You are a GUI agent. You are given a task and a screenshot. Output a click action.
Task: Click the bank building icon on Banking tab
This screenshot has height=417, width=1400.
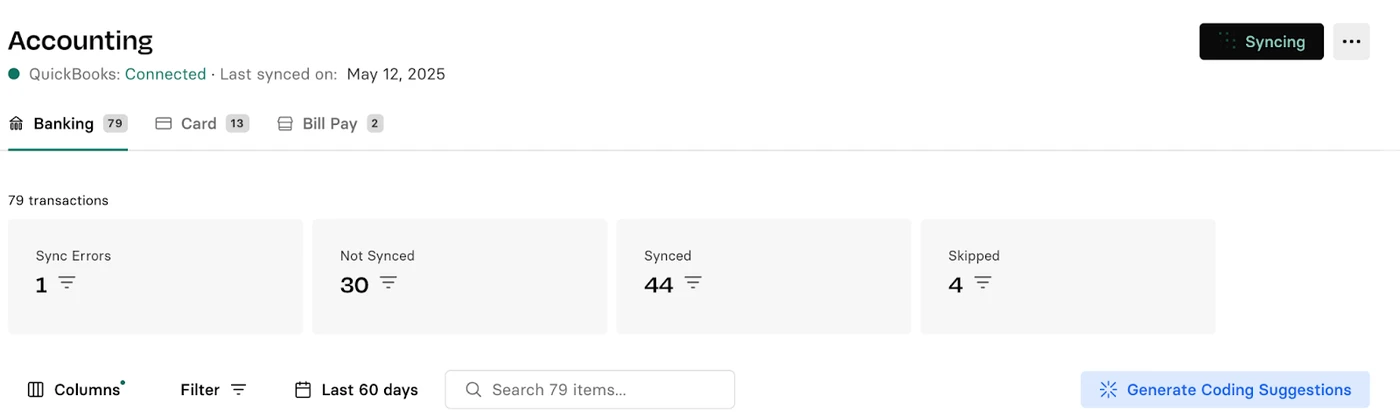(16, 124)
